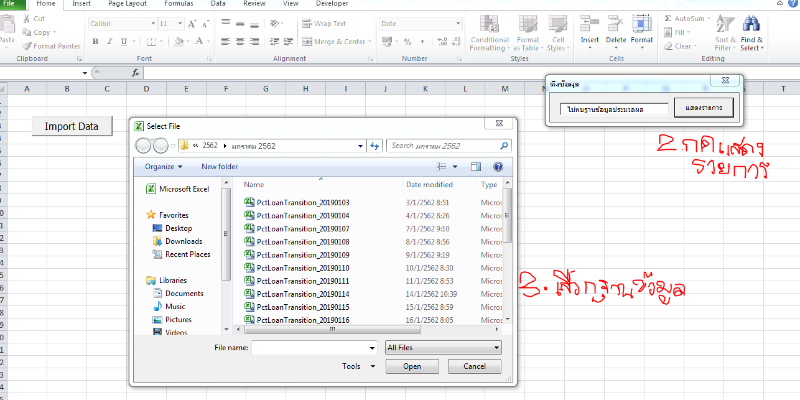
Task: Toggle the preview pane icon
Action: [x=477, y=167]
